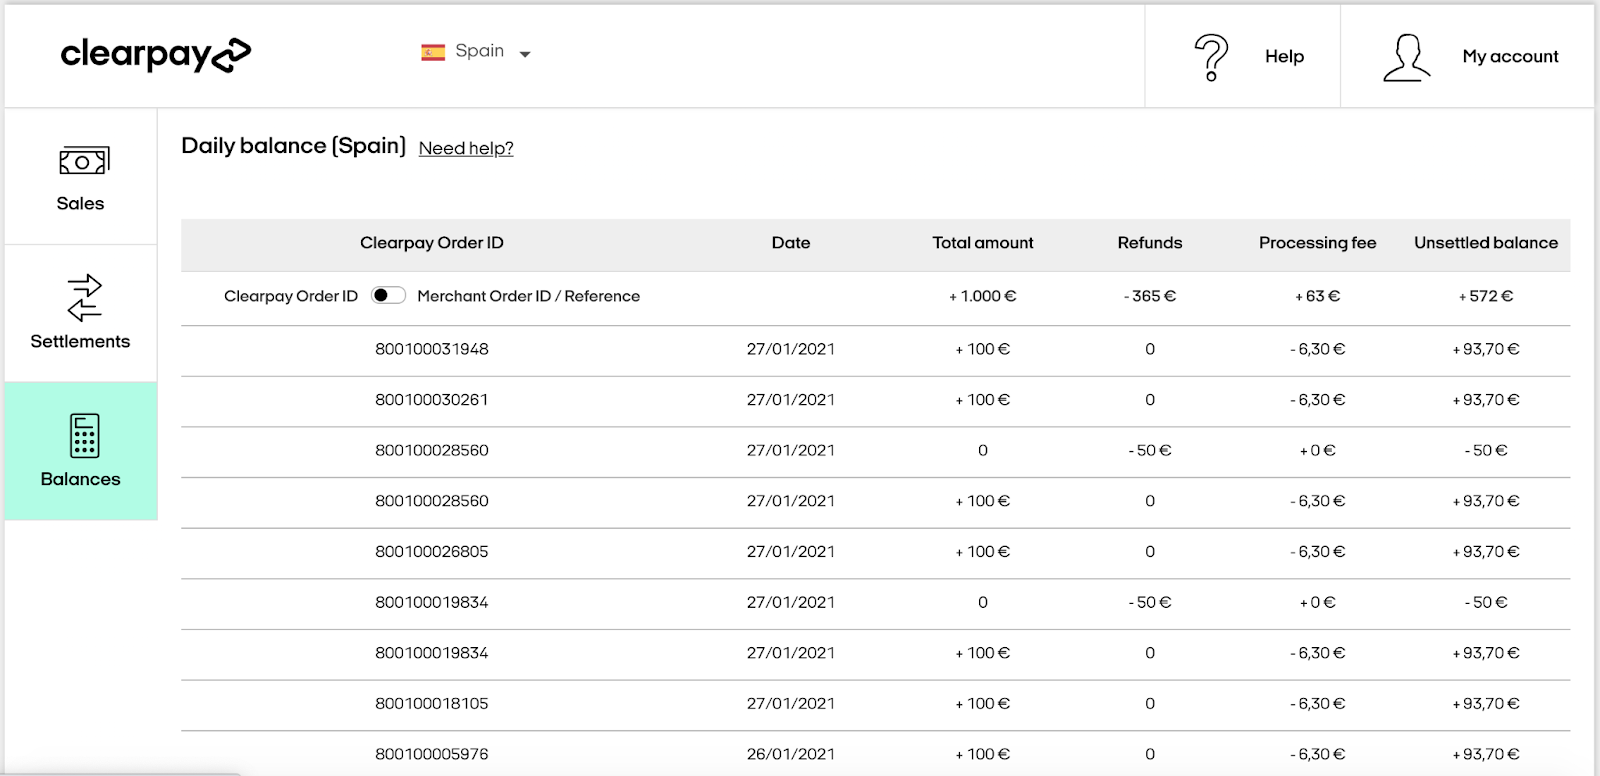
Task: Click total amount summary + 1.000 €
Action: point(983,296)
